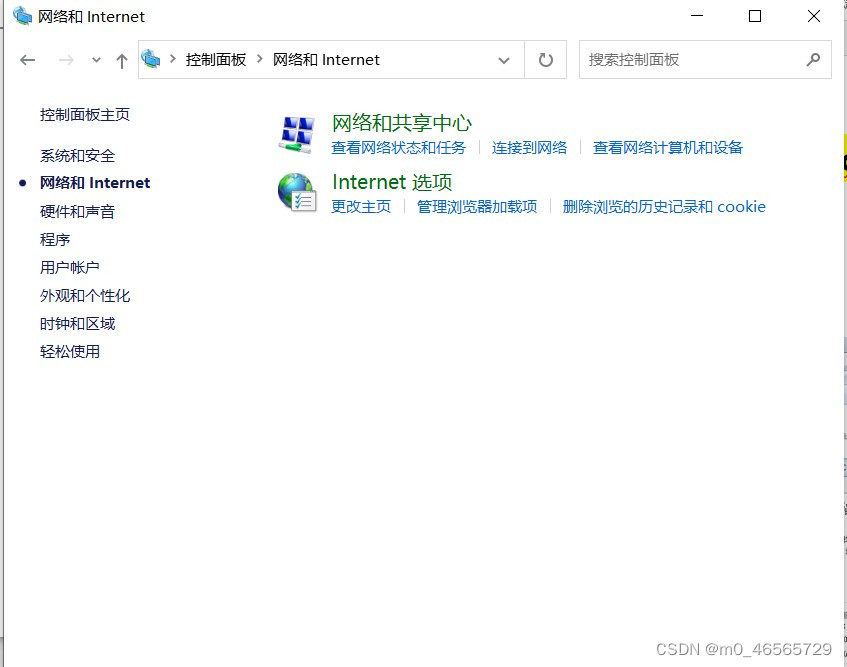Click the Forward arrow navigation button
The height and width of the screenshot is (667, 847).
pyautogui.click(x=66, y=60)
